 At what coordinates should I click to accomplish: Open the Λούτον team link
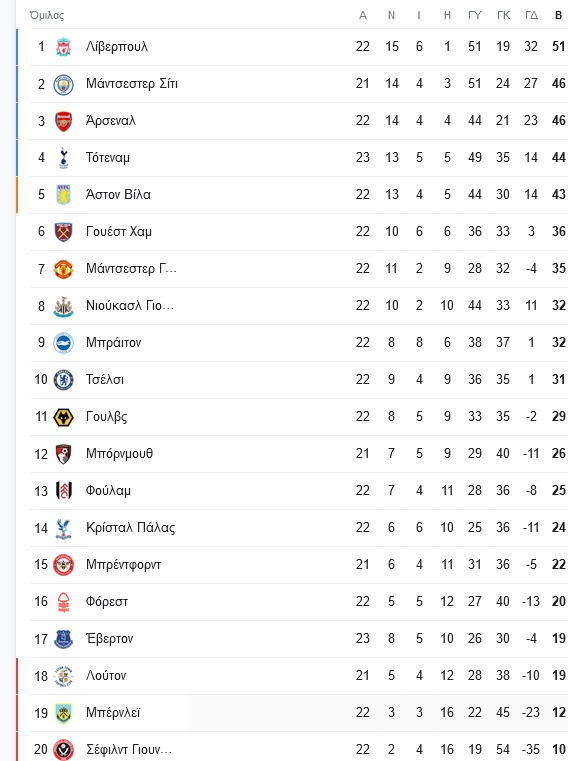(106, 676)
